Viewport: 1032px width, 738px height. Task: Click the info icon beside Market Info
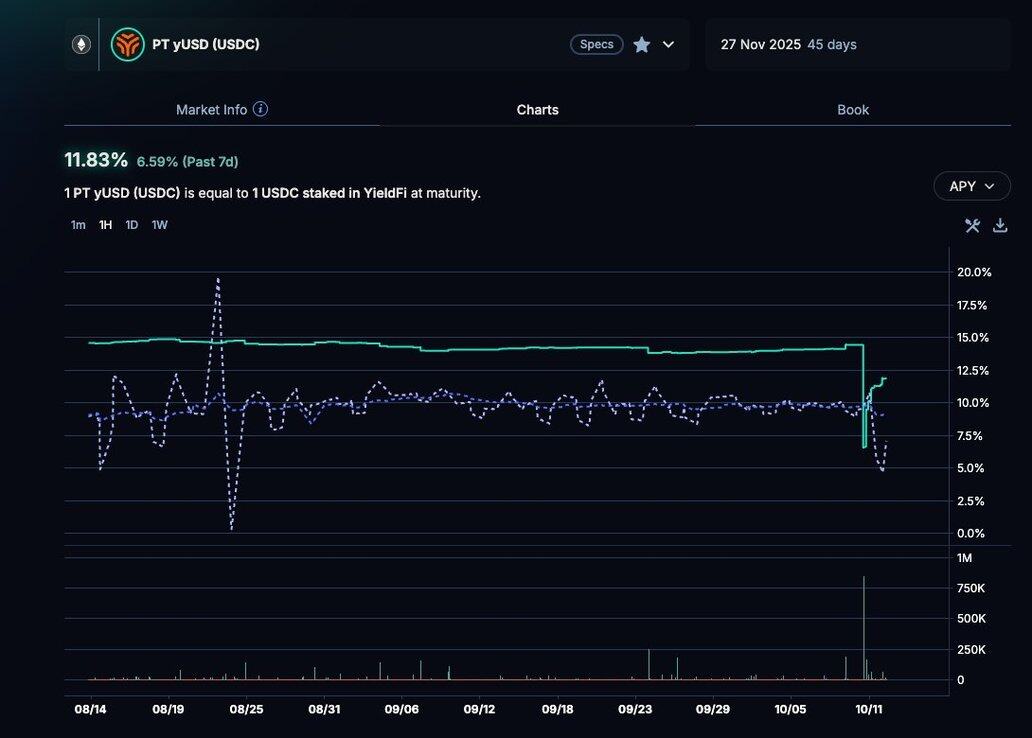tap(260, 109)
